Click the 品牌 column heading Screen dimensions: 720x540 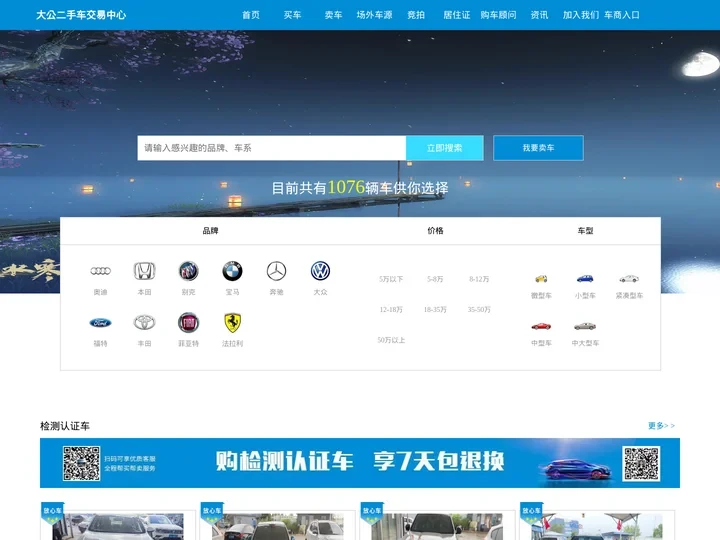[x=210, y=231]
